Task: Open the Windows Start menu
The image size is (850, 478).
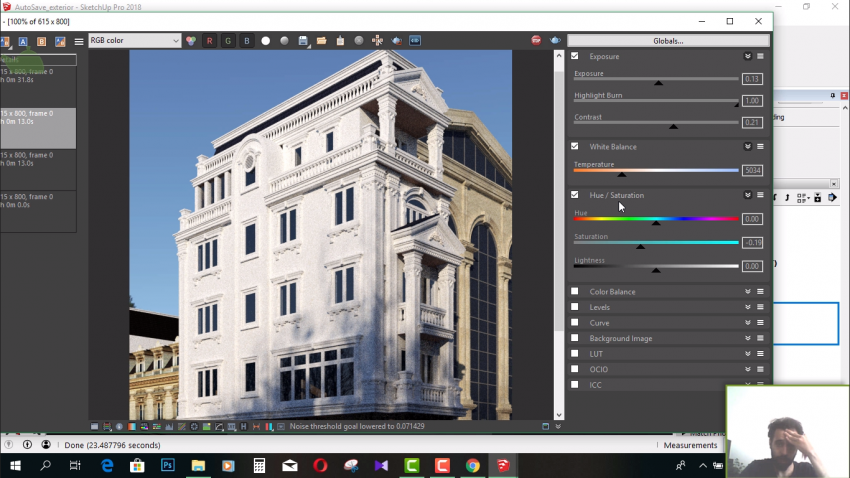Action: click(x=15, y=466)
